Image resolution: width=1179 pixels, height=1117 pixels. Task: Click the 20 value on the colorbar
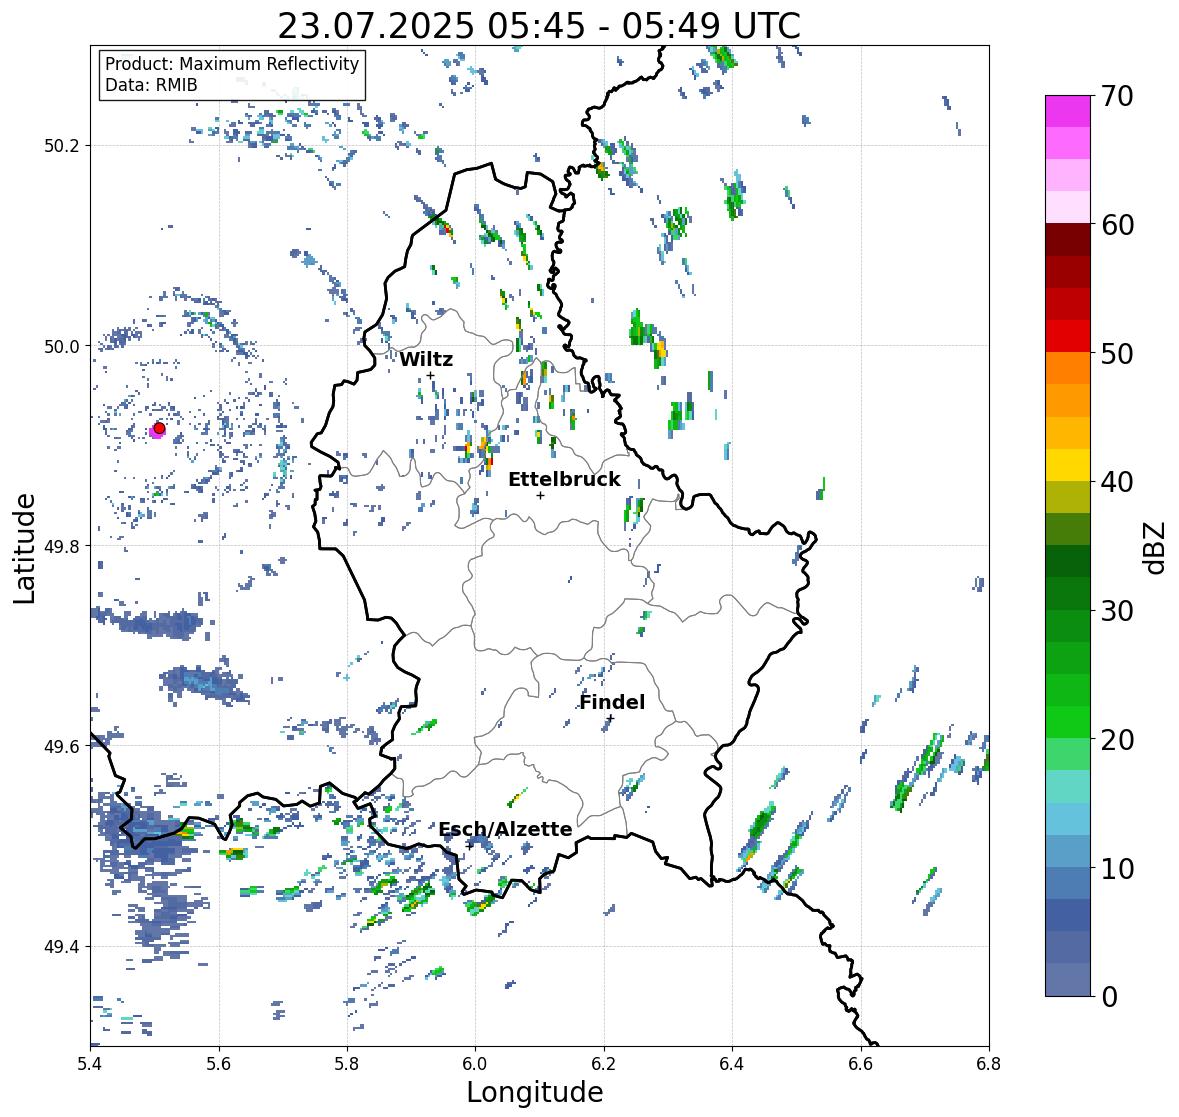1117,740
